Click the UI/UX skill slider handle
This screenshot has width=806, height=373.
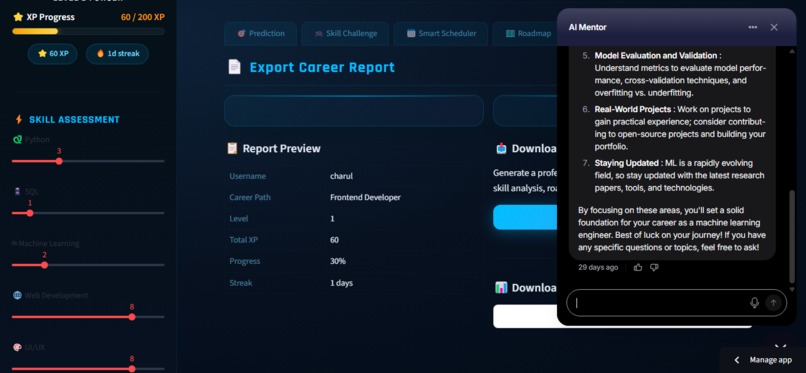click(x=132, y=369)
